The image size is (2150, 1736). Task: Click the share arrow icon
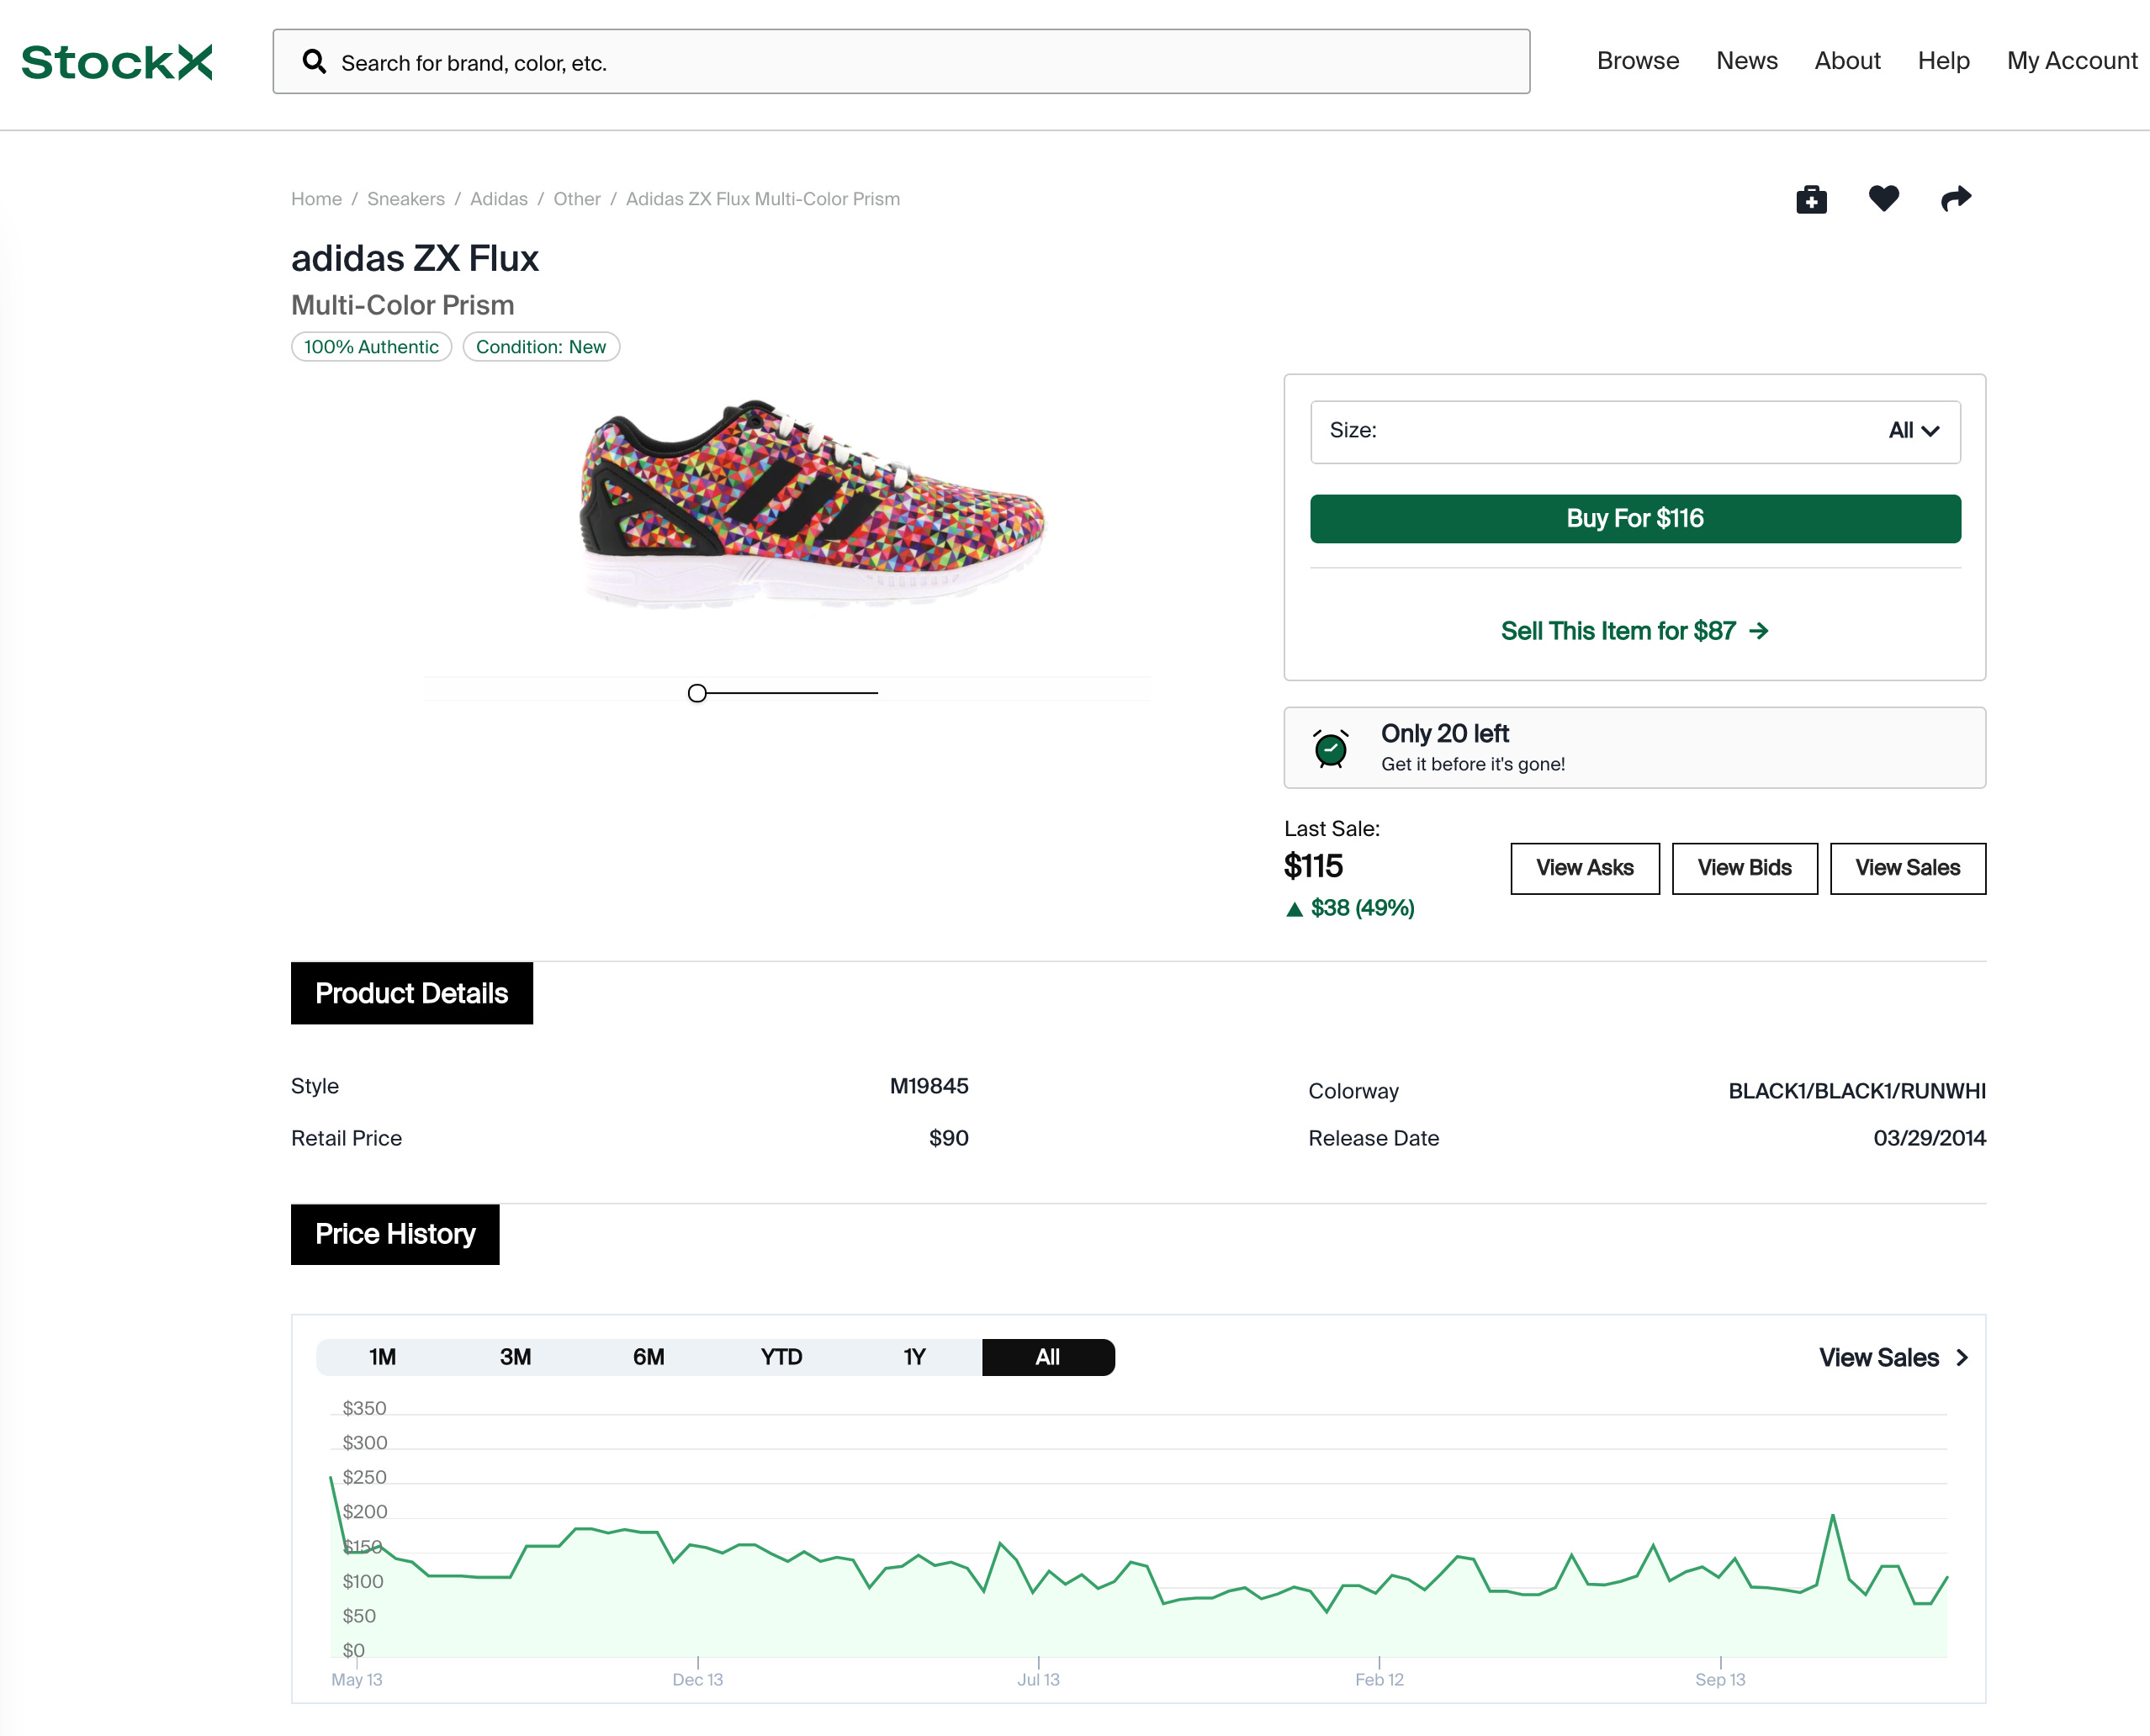click(1956, 198)
